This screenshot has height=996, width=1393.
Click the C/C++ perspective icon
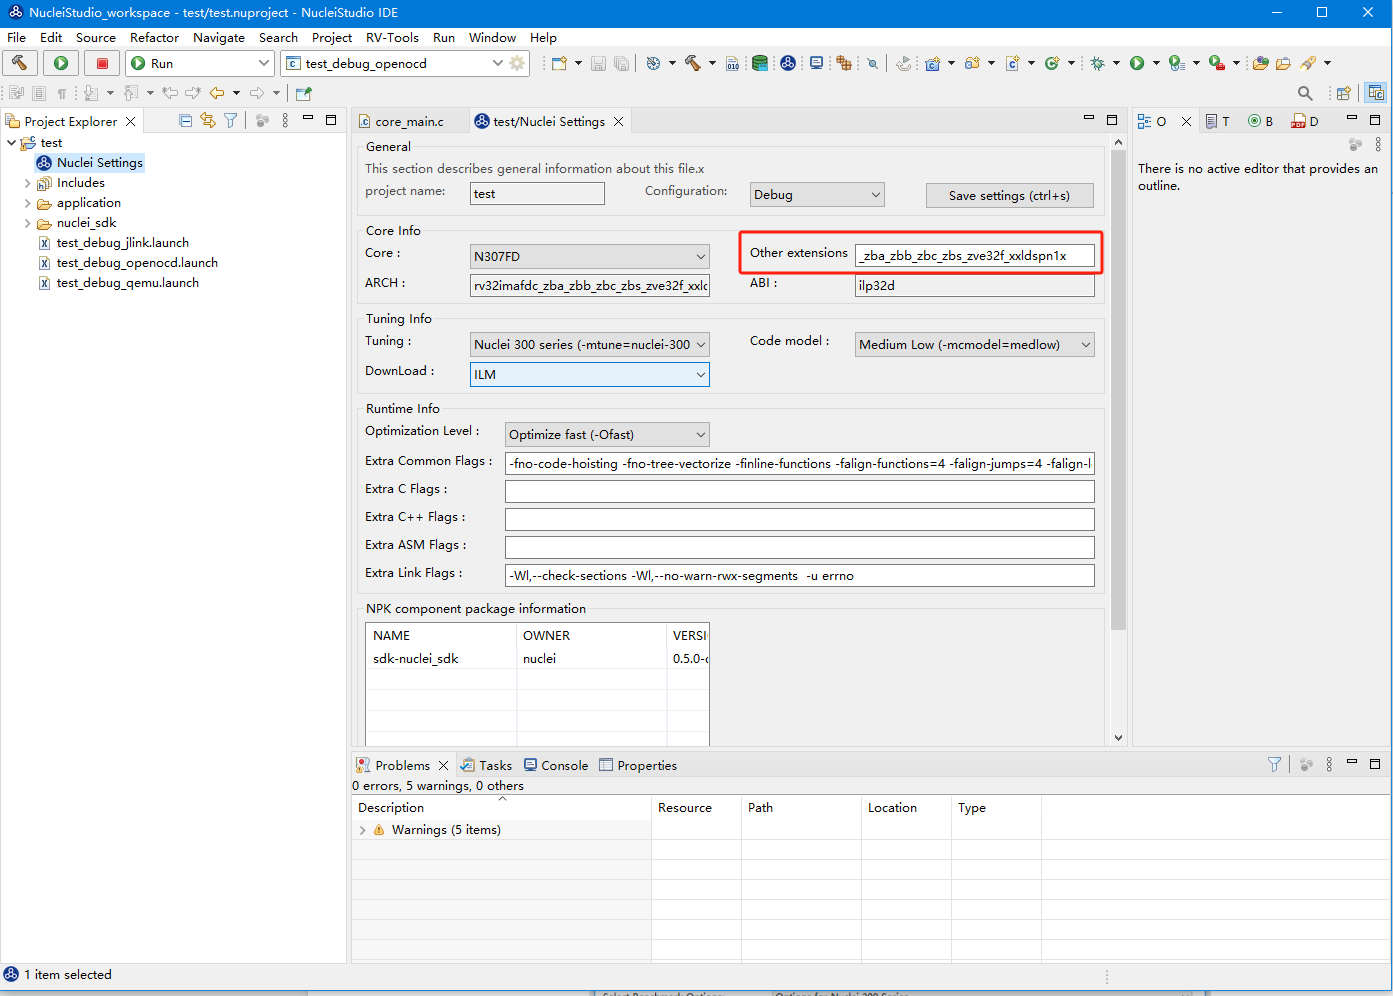[1376, 93]
